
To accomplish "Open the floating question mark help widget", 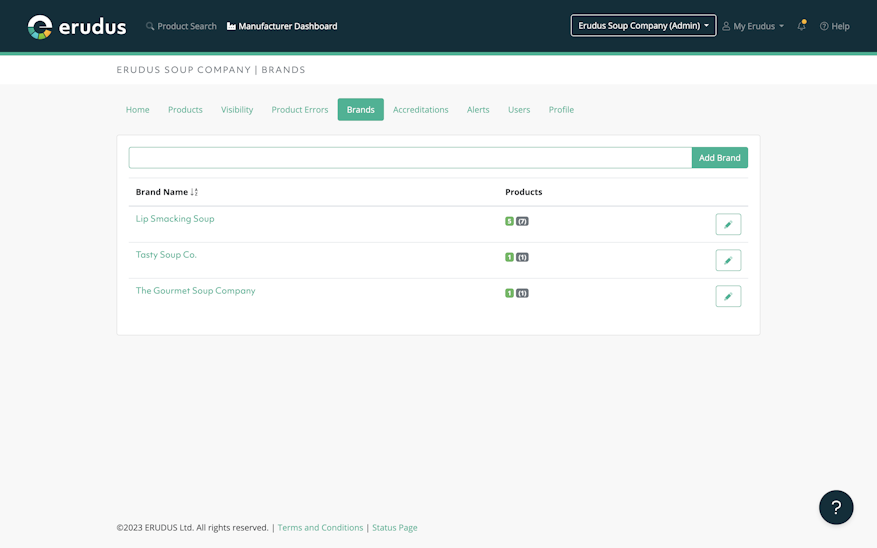I will click(836, 507).
